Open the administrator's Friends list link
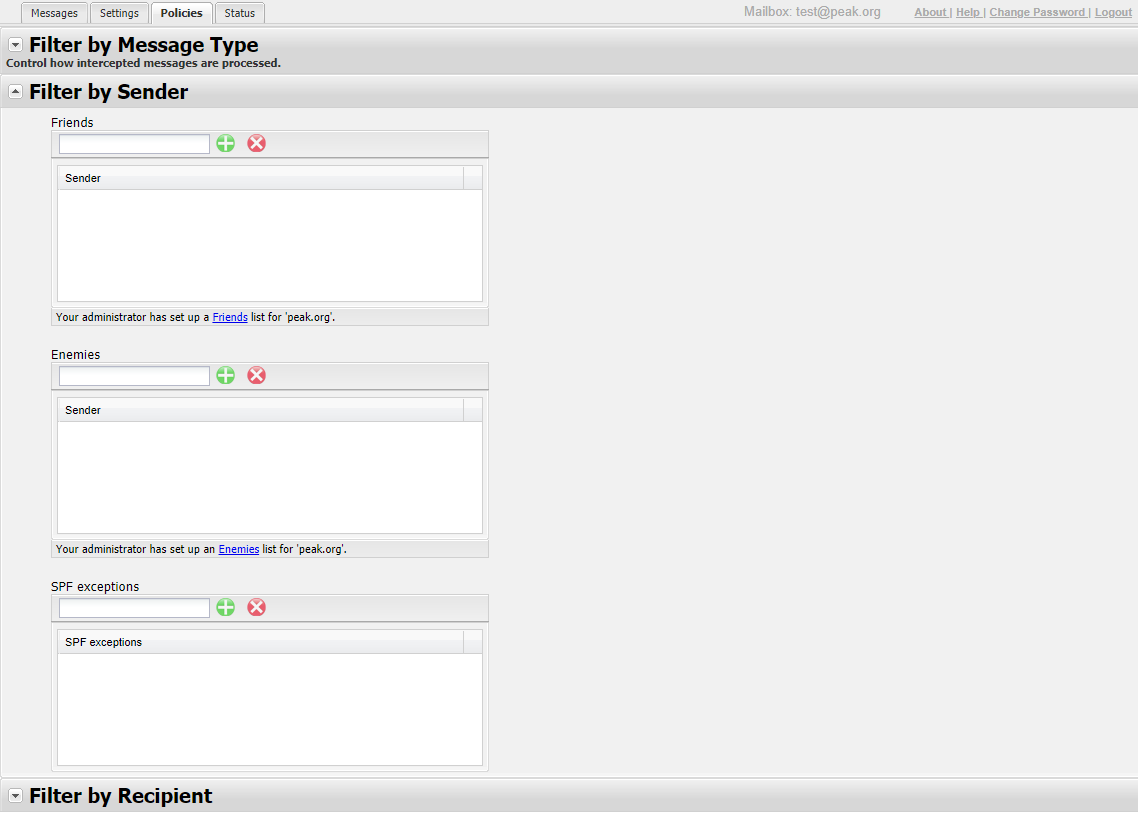This screenshot has width=1138, height=817. click(x=230, y=317)
